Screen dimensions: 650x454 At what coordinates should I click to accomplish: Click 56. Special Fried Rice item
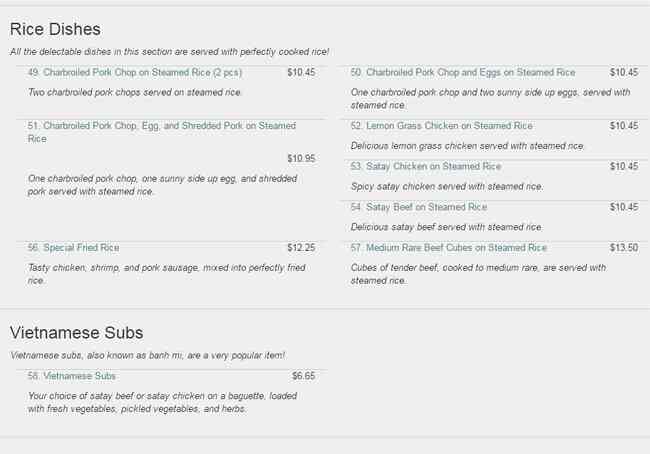pos(73,247)
